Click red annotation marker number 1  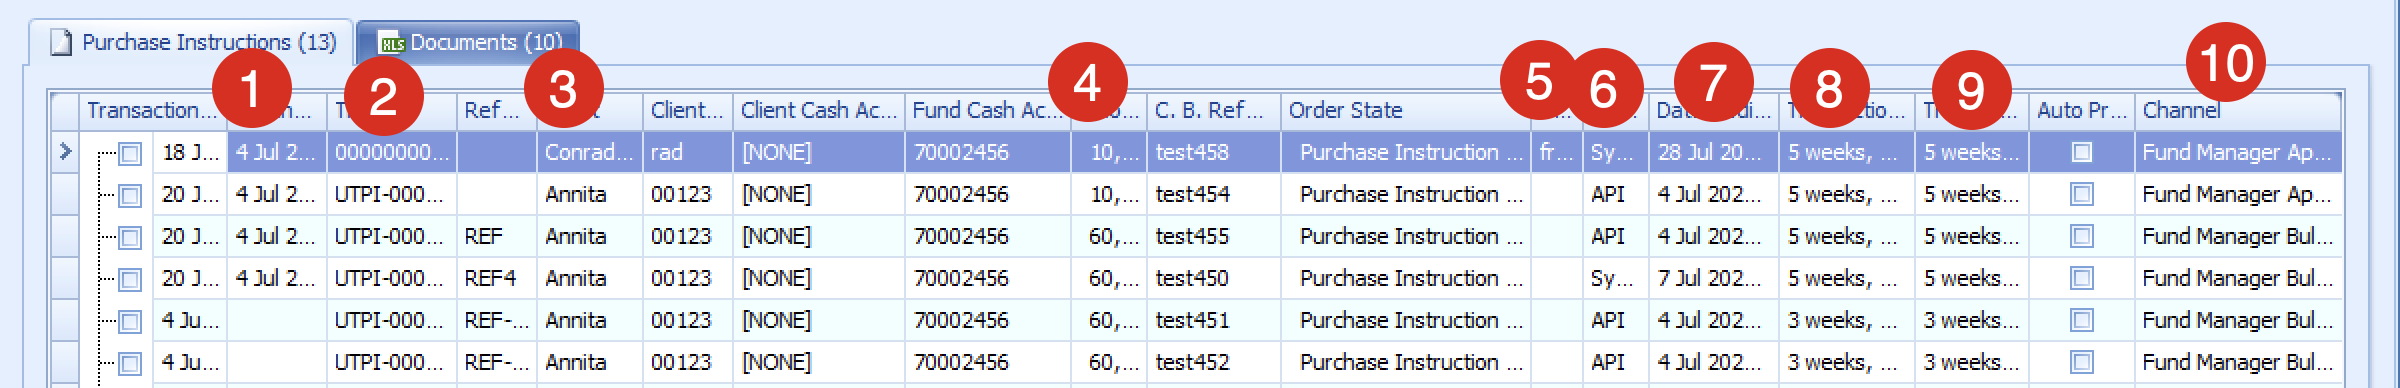252,88
